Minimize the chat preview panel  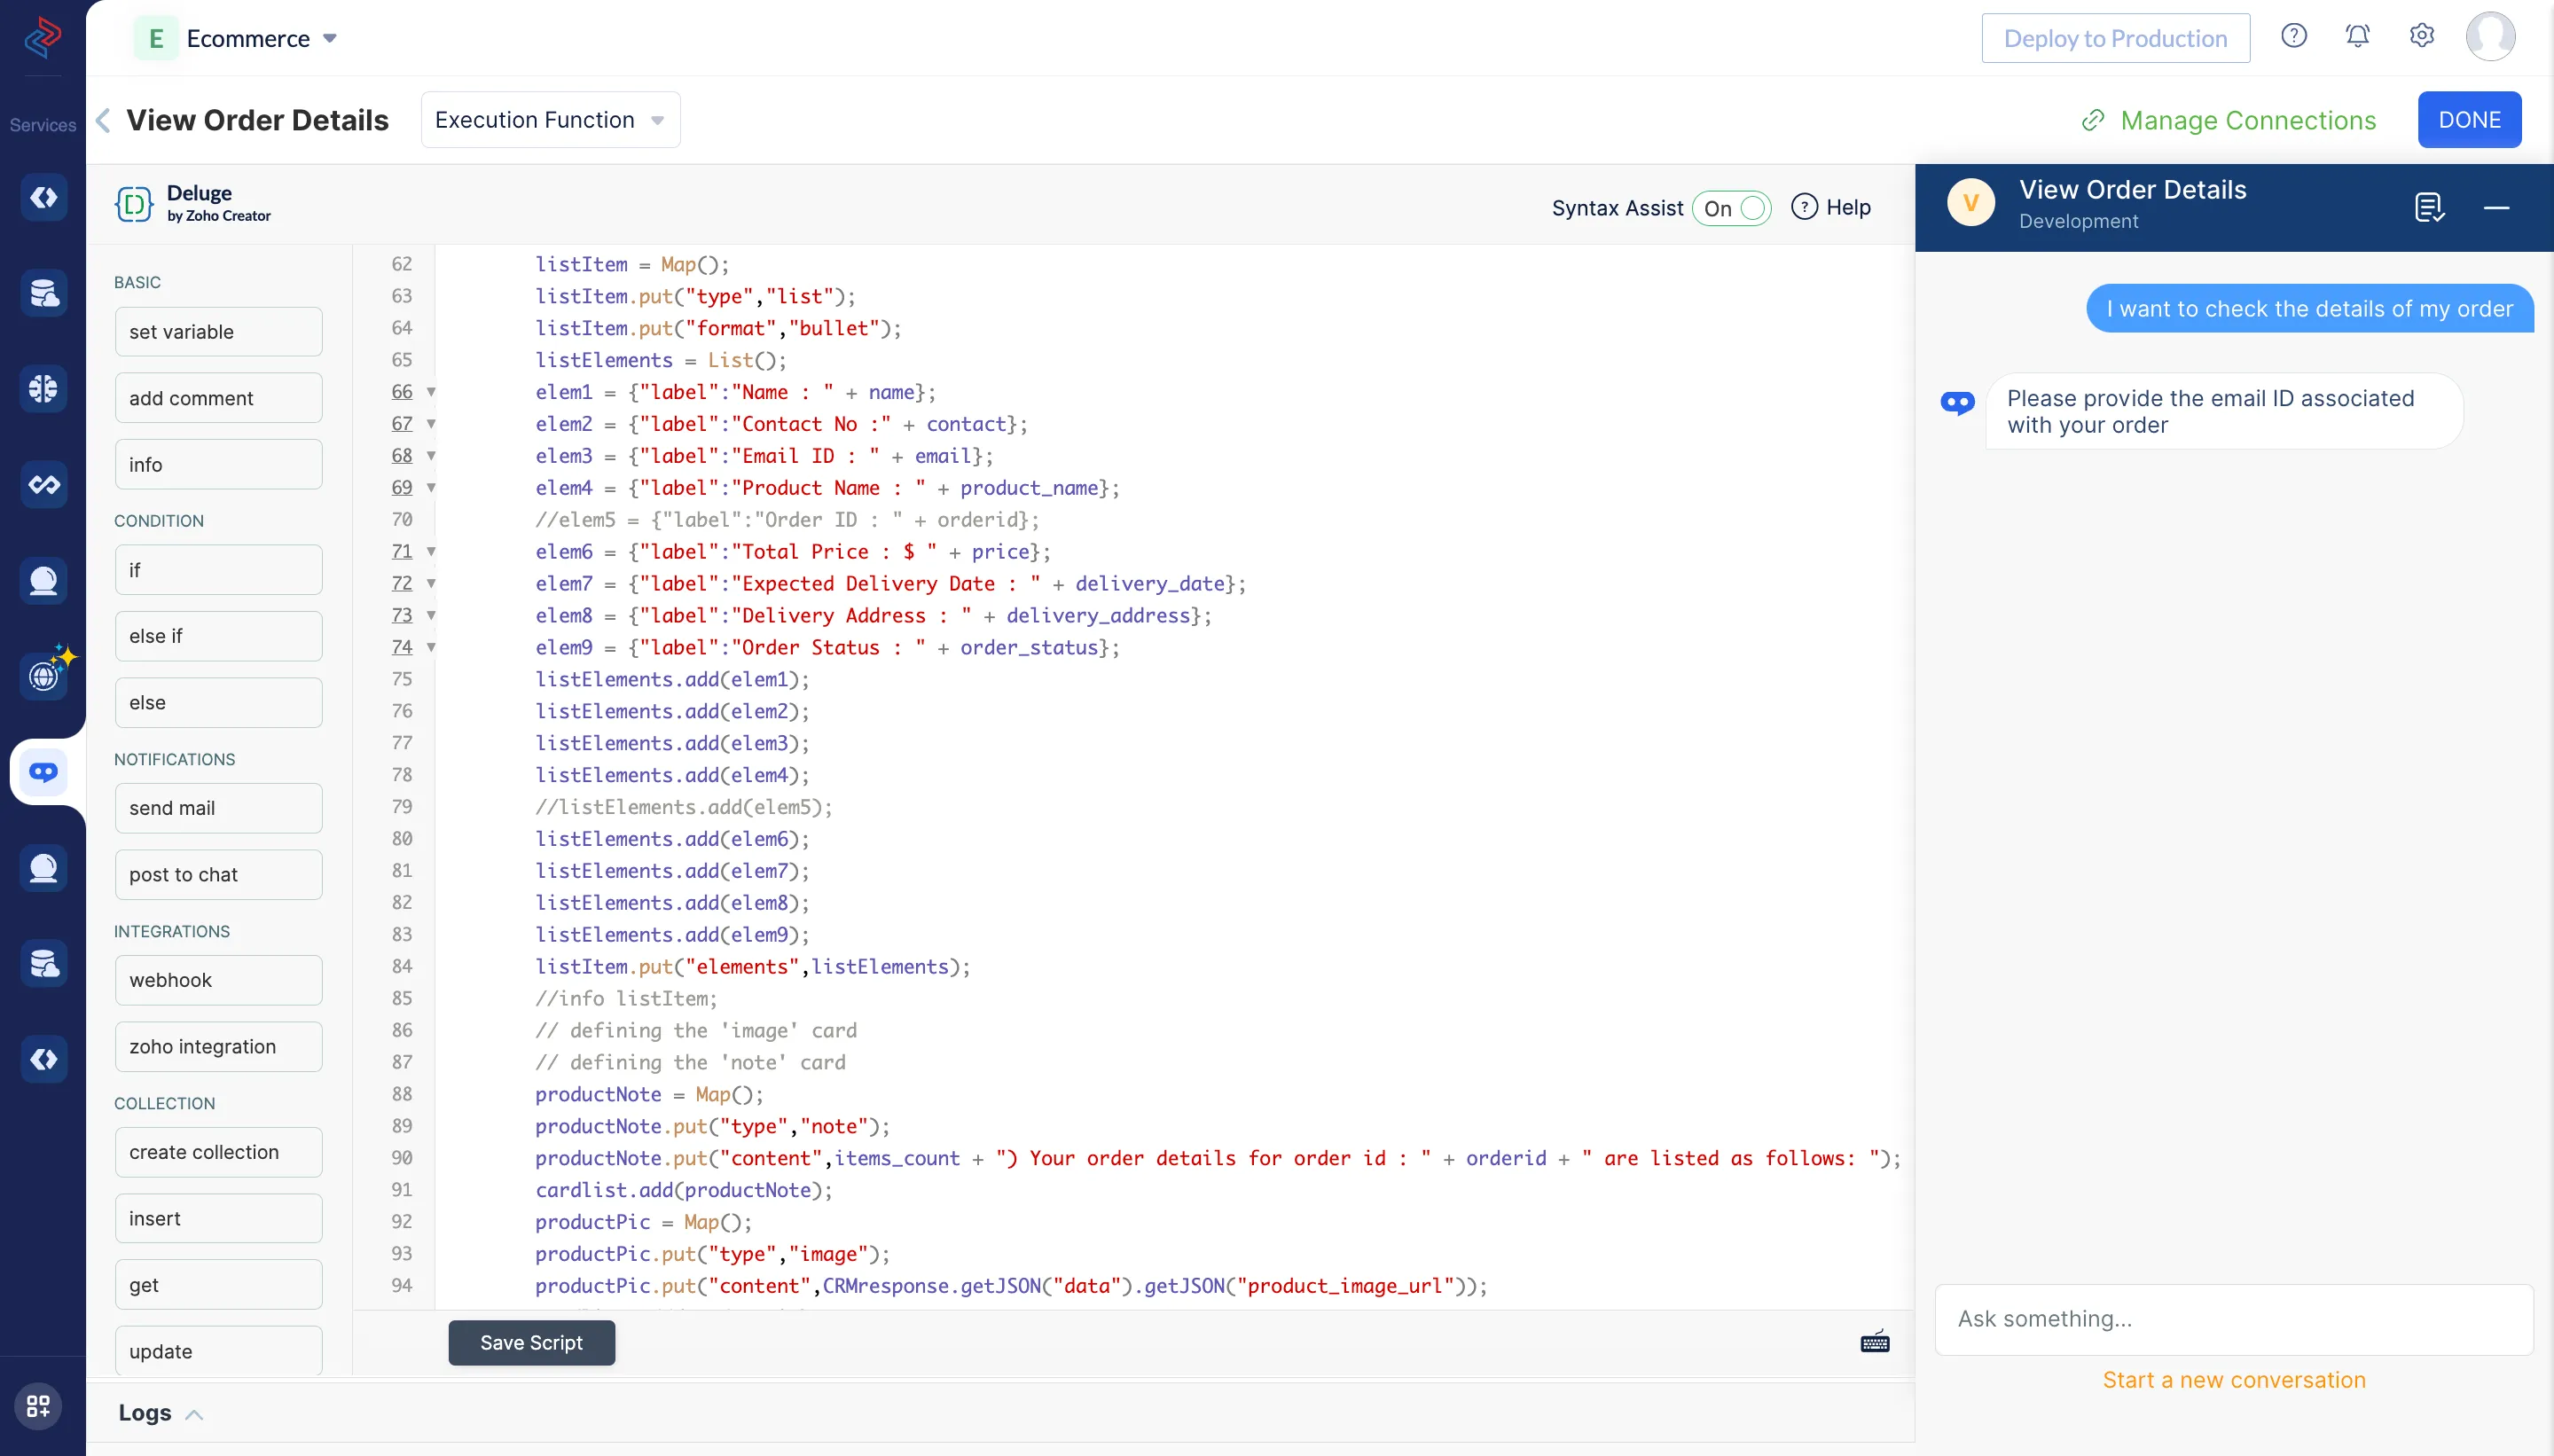click(2496, 207)
